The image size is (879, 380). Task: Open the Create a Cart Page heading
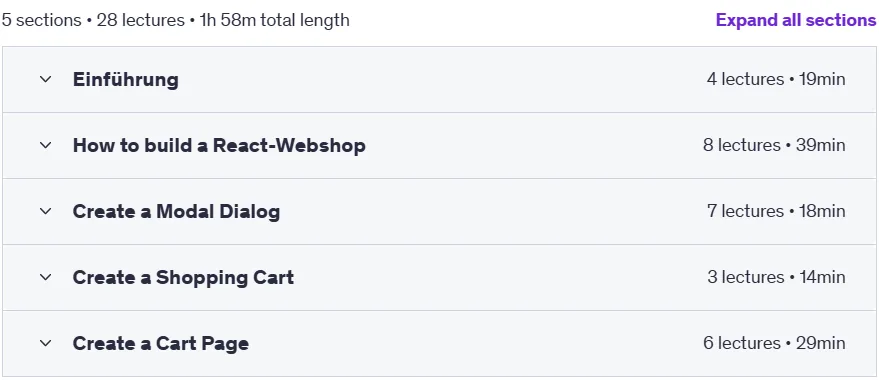click(x=161, y=343)
